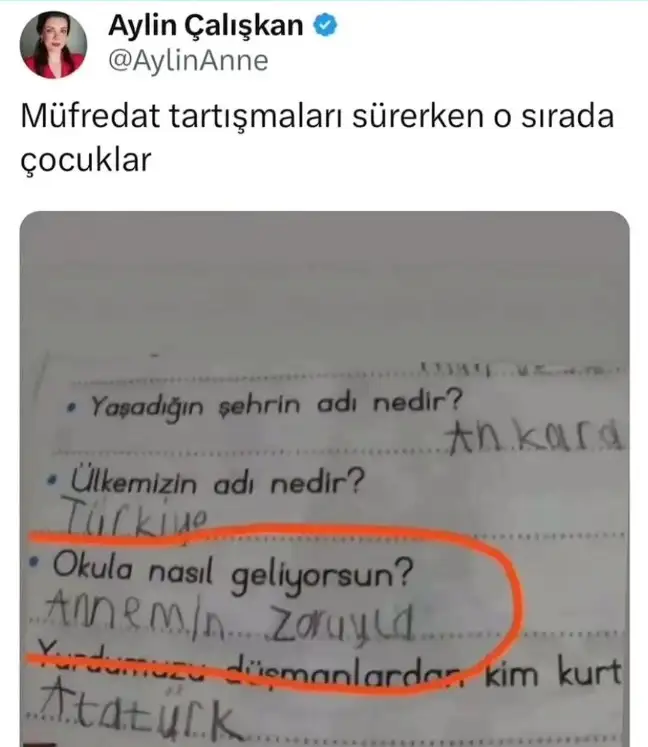
Task: Open the Aylin Çalışkan display name
Action: 206,25
